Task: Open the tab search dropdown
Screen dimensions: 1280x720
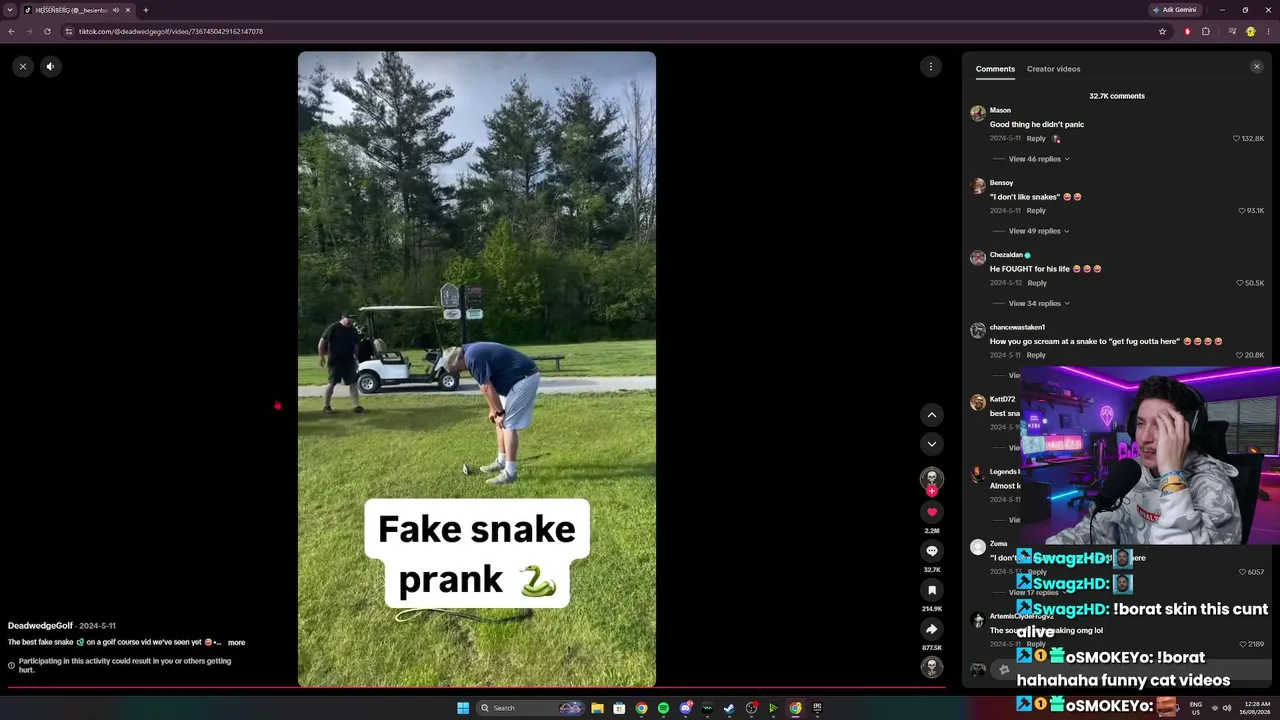Action: (x=10, y=10)
